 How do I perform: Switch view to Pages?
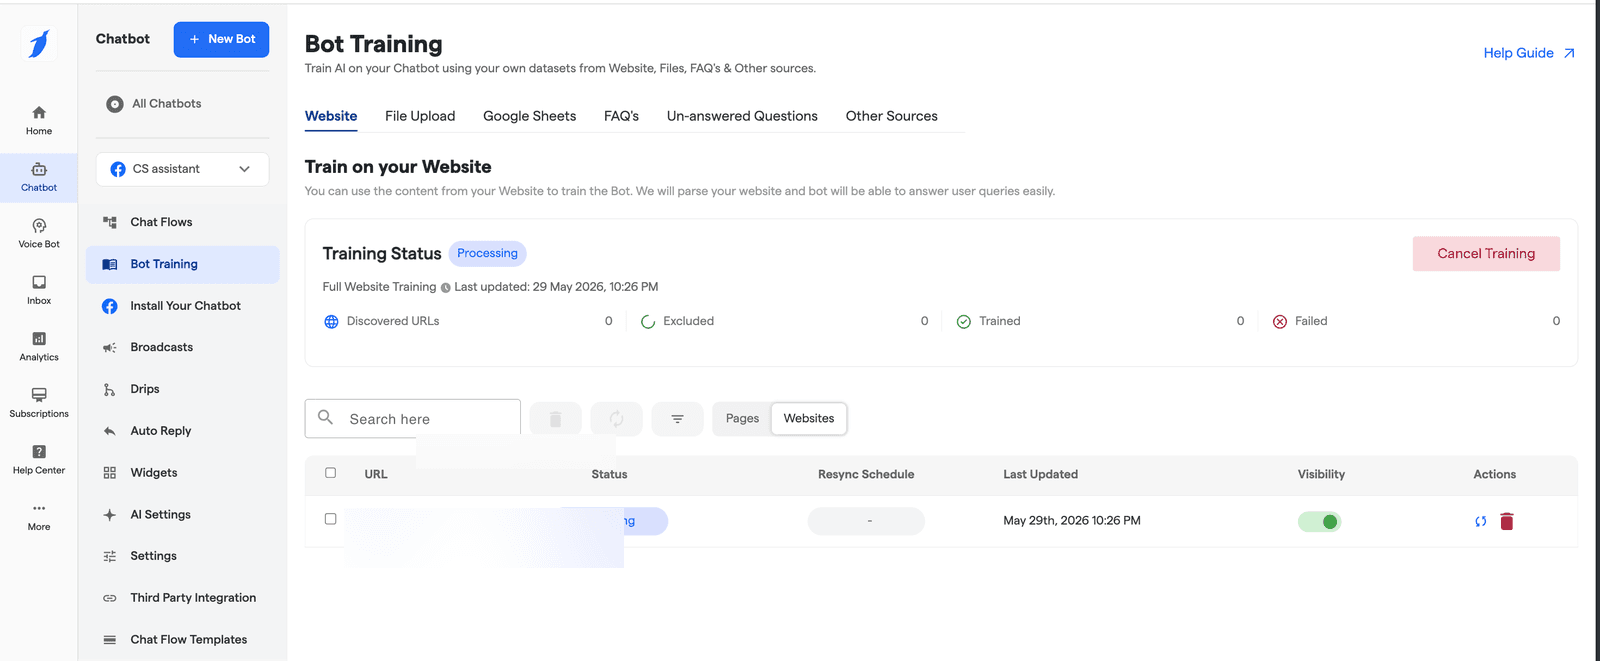pos(742,419)
